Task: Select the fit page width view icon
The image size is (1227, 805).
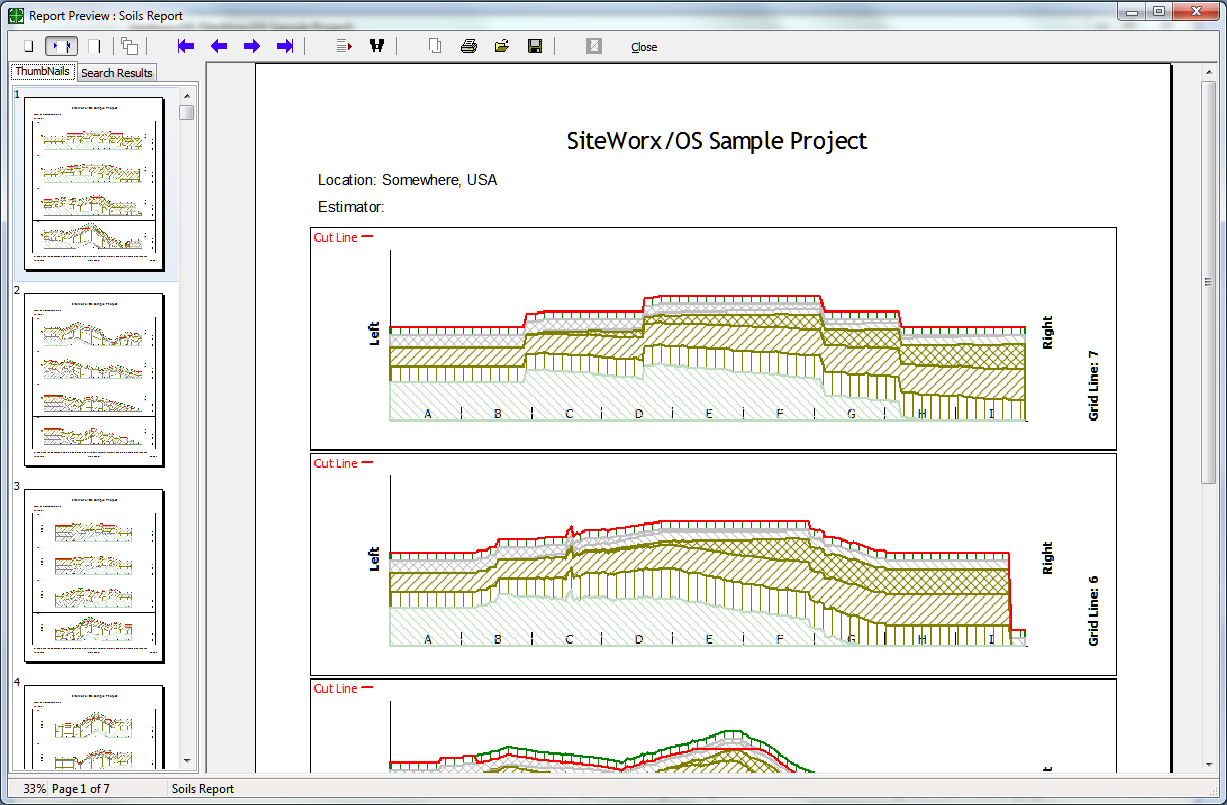Action: tap(62, 46)
